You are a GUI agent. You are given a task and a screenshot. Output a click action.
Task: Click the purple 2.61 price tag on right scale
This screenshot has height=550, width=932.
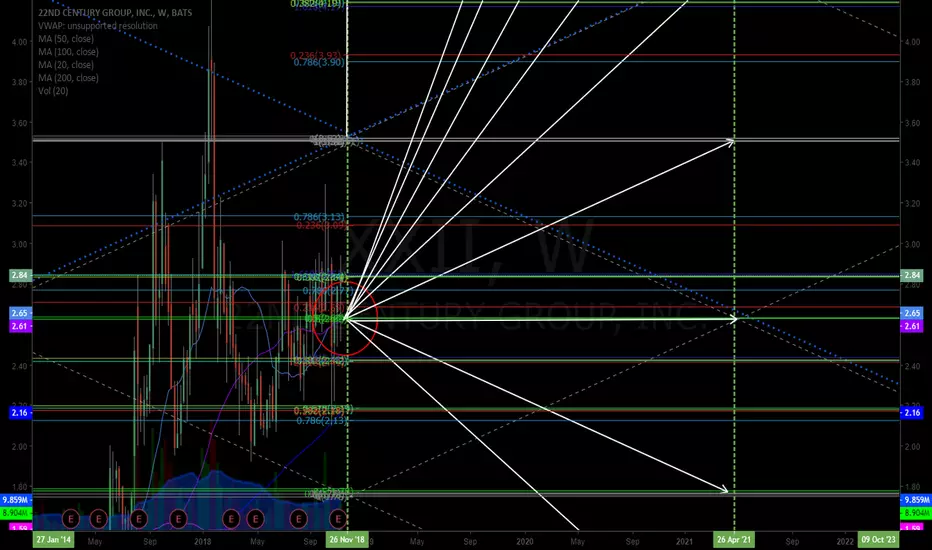912,326
